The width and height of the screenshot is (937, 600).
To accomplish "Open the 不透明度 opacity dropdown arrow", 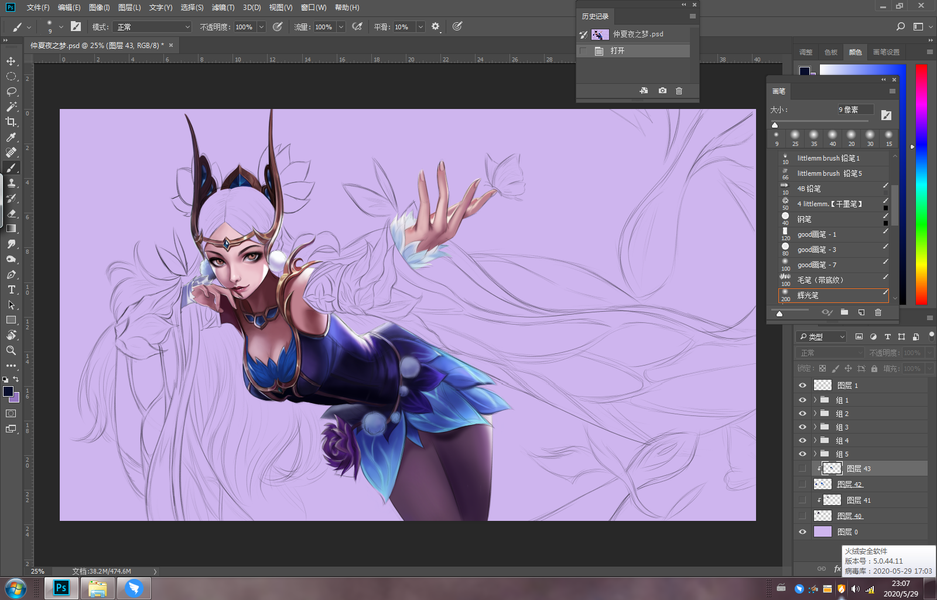I will click(261, 27).
